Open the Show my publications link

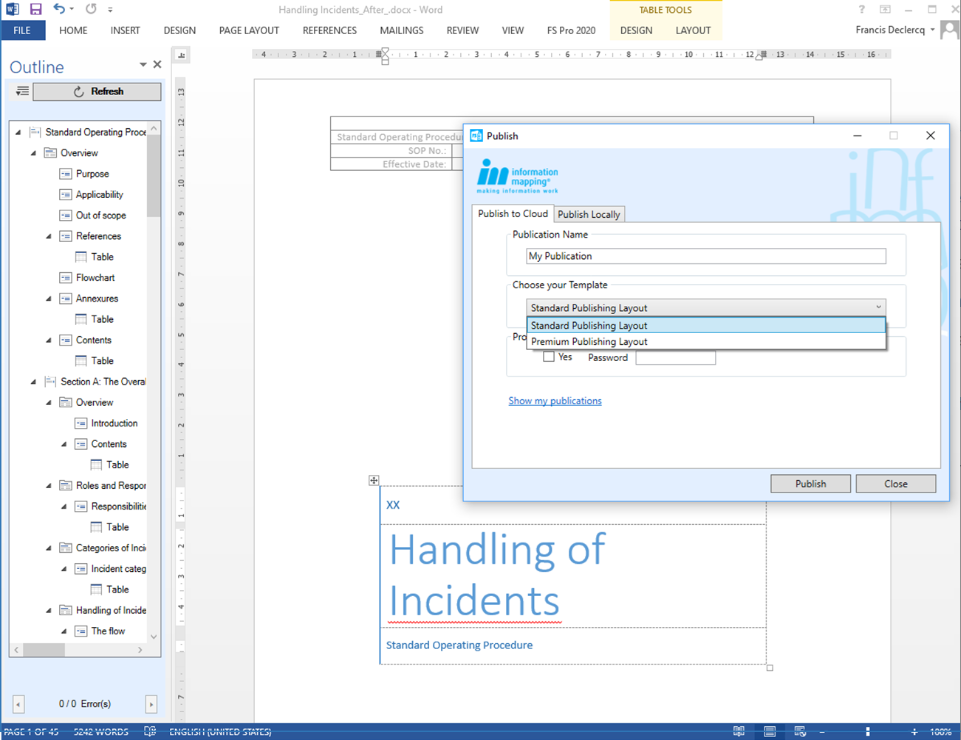click(x=554, y=400)
